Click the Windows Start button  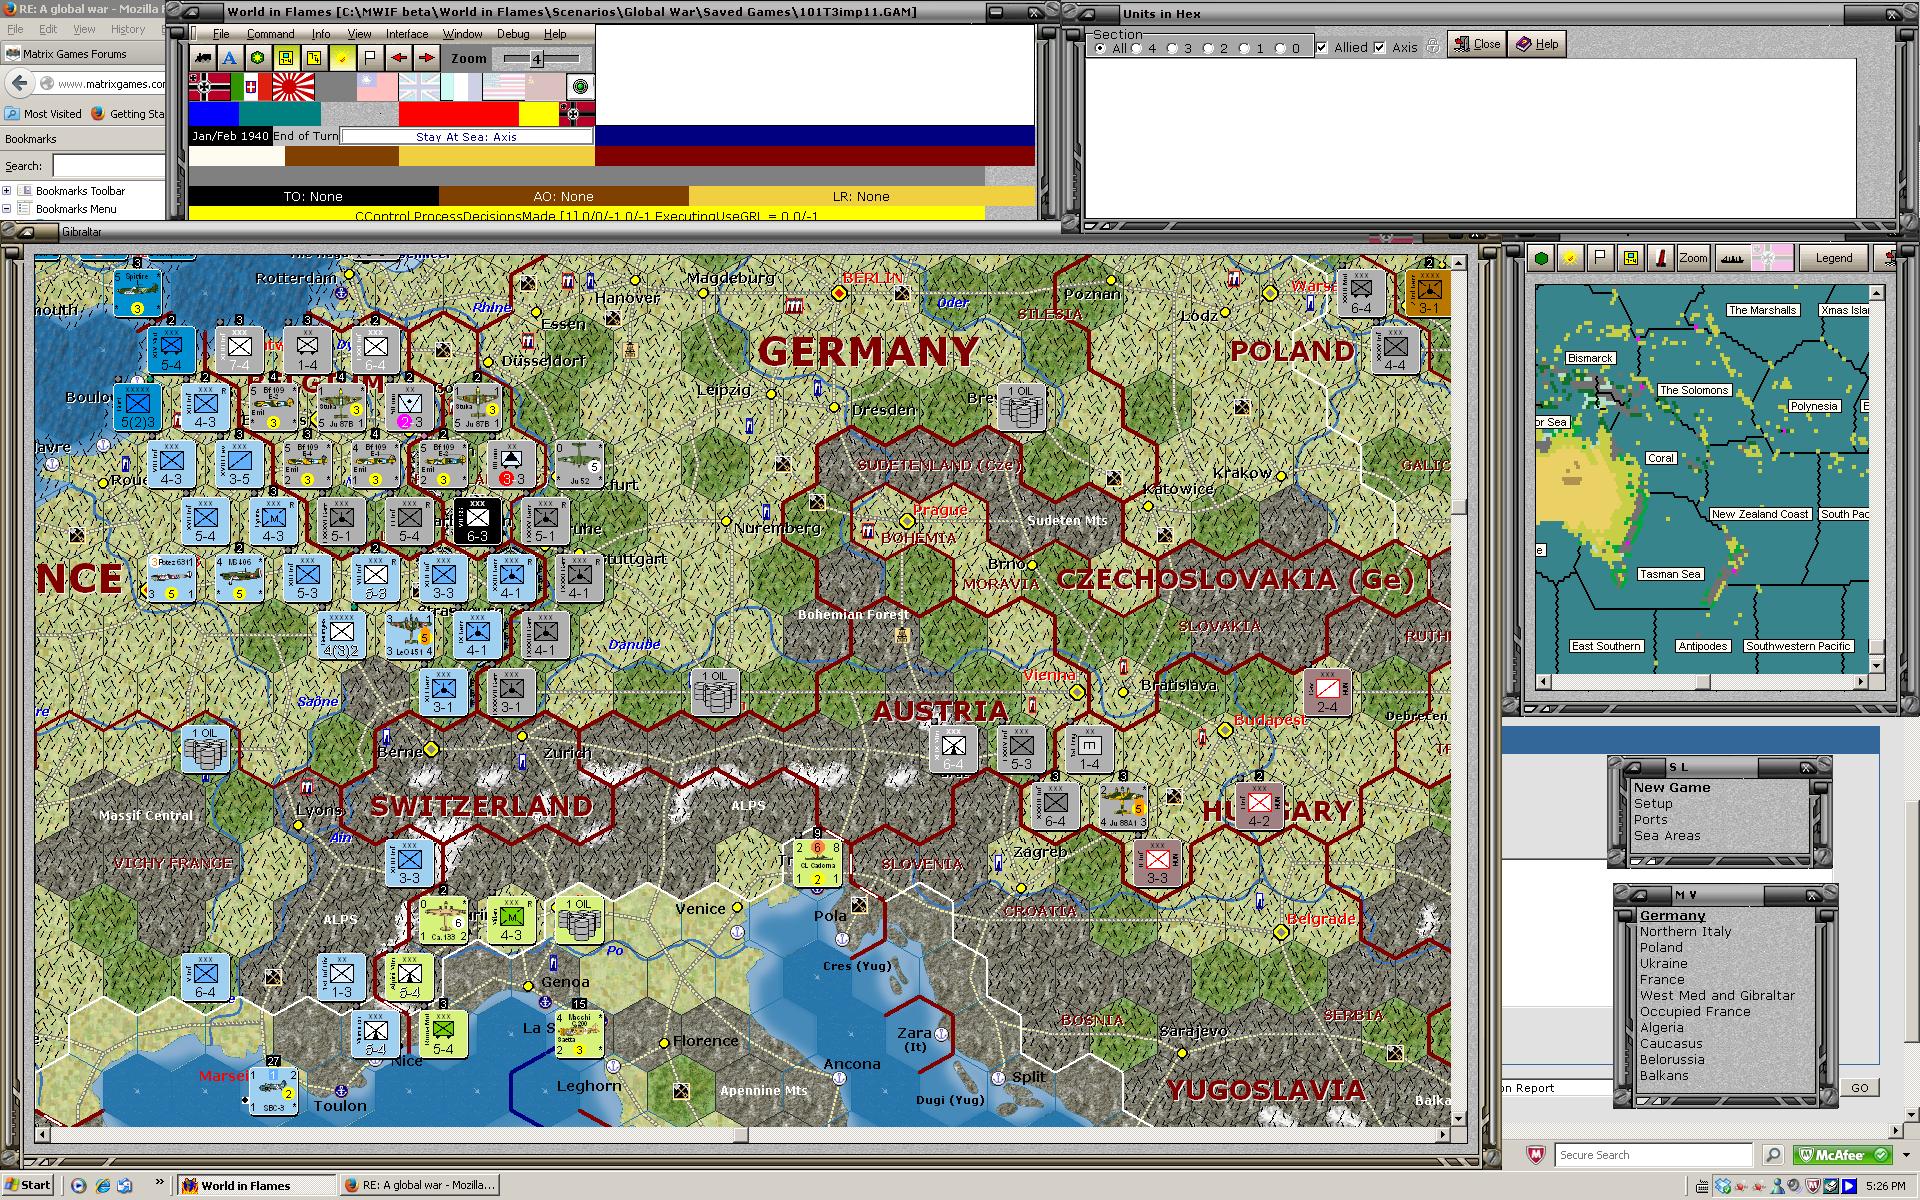[28, 1185]
